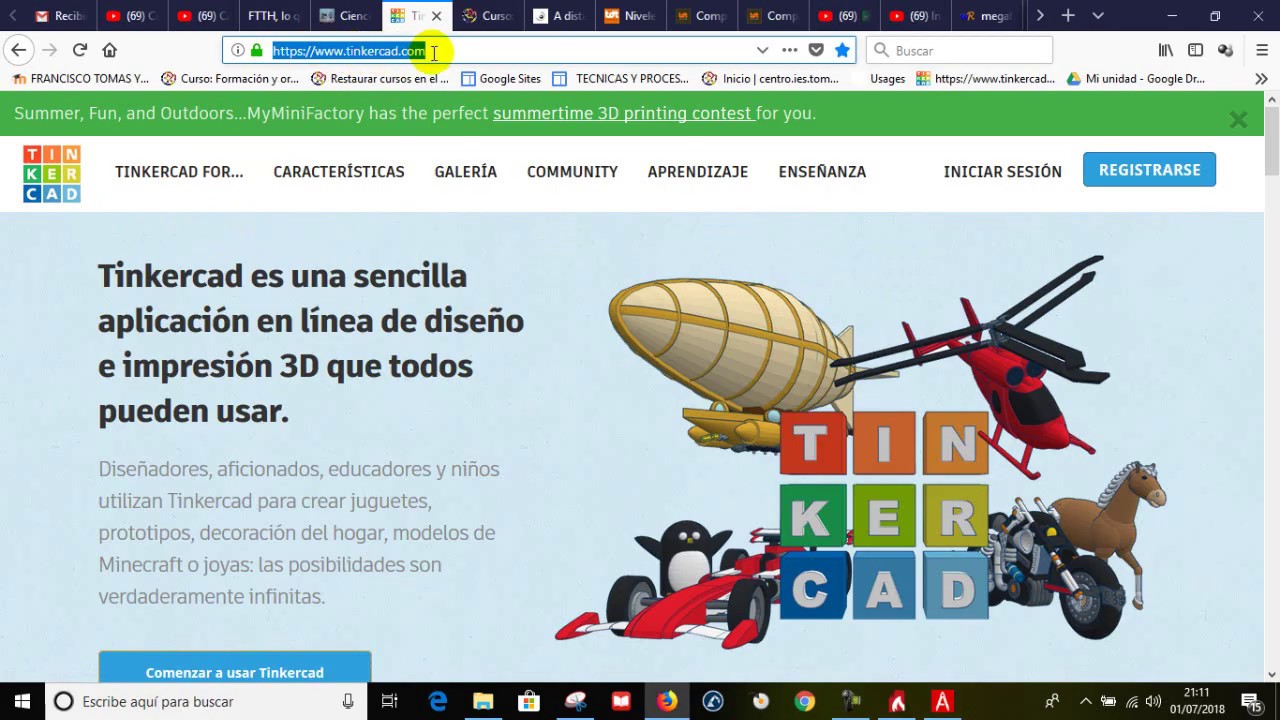Viewport: 1280px width, 720px height.
Task: Show sidebars icon in toolbar
Action: (1195, 50)
